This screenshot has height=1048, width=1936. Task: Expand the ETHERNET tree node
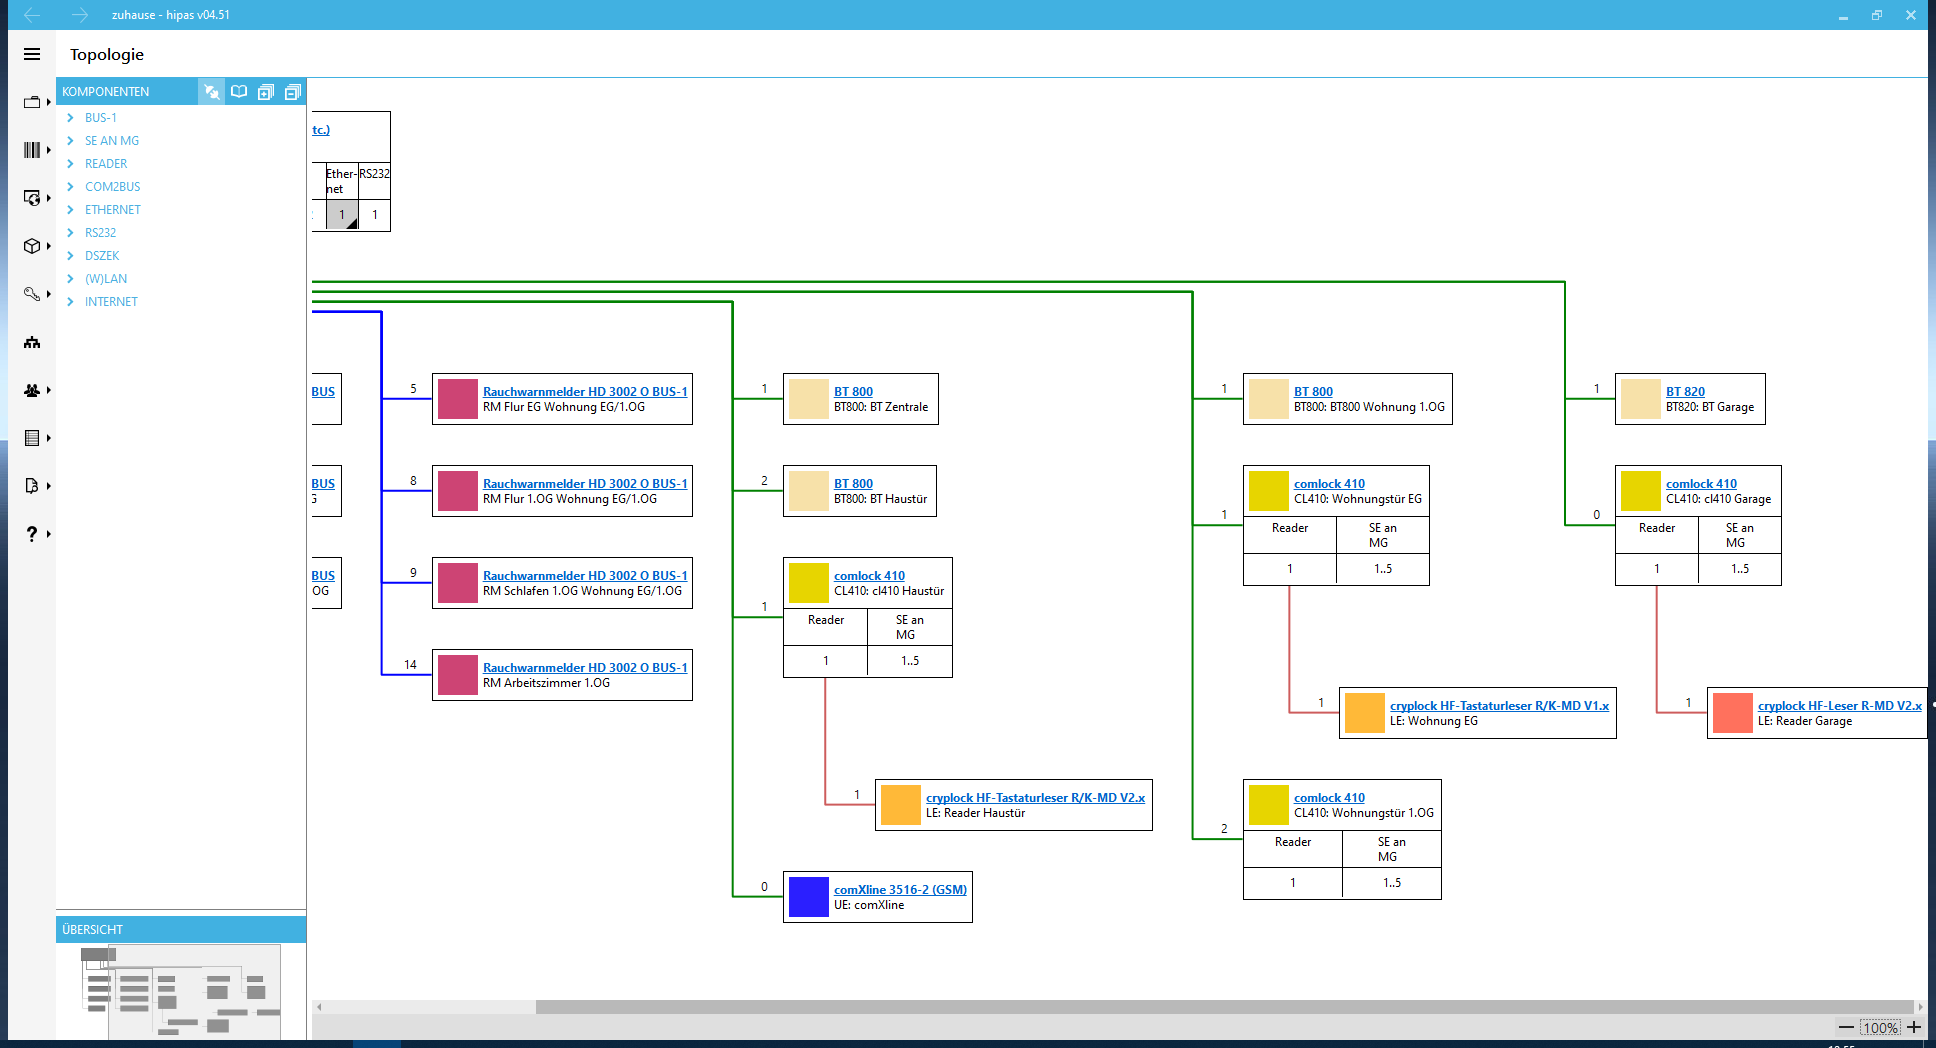pyautogui.click(x=70, y=210)
